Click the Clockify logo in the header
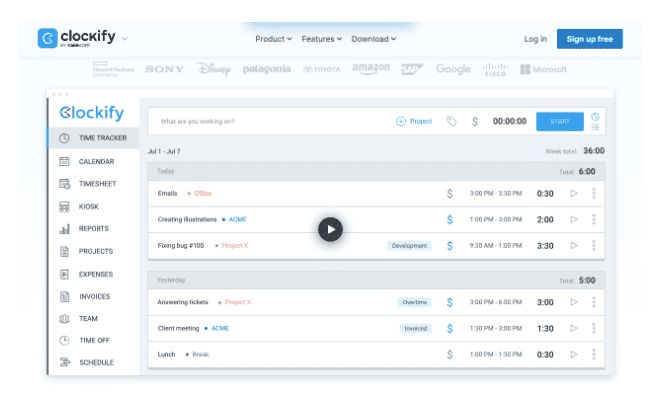The height and width of the screenshot is (396, 655). (x=76, y=38)
